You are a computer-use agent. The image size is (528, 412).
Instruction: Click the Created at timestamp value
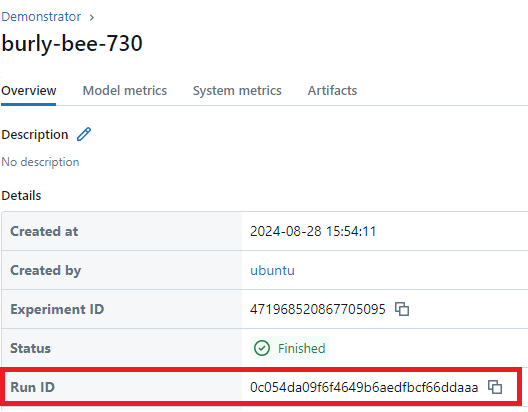[x=313, y=231]
